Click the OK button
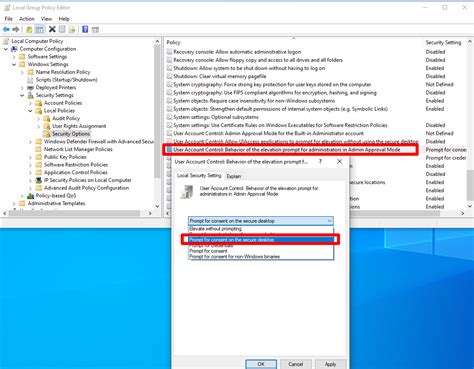This screenshot has width=474, height=369. (x=261, y=364)
